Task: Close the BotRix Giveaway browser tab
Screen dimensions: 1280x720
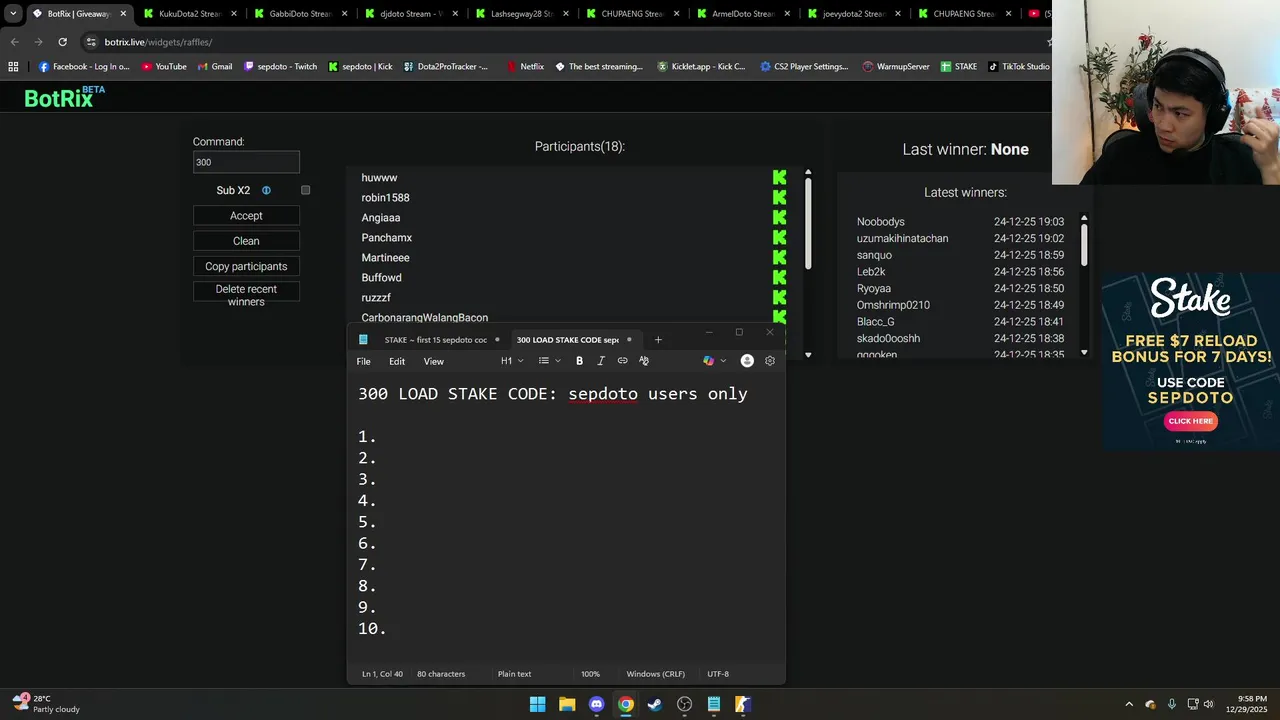Action: click(x=123, y=14)
